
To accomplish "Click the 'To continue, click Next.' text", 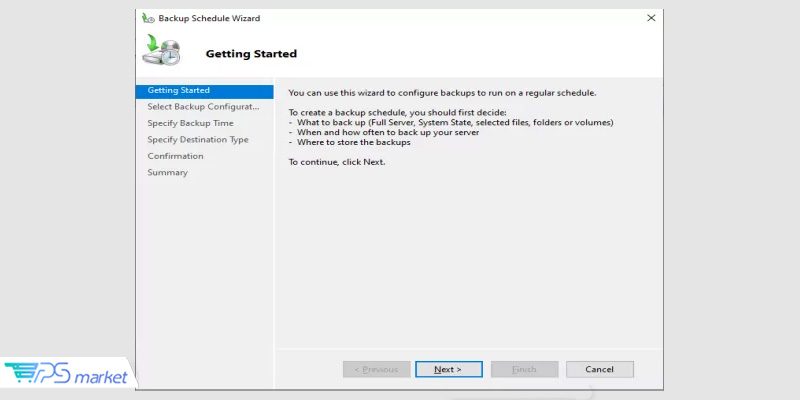I will pos(337,162).
